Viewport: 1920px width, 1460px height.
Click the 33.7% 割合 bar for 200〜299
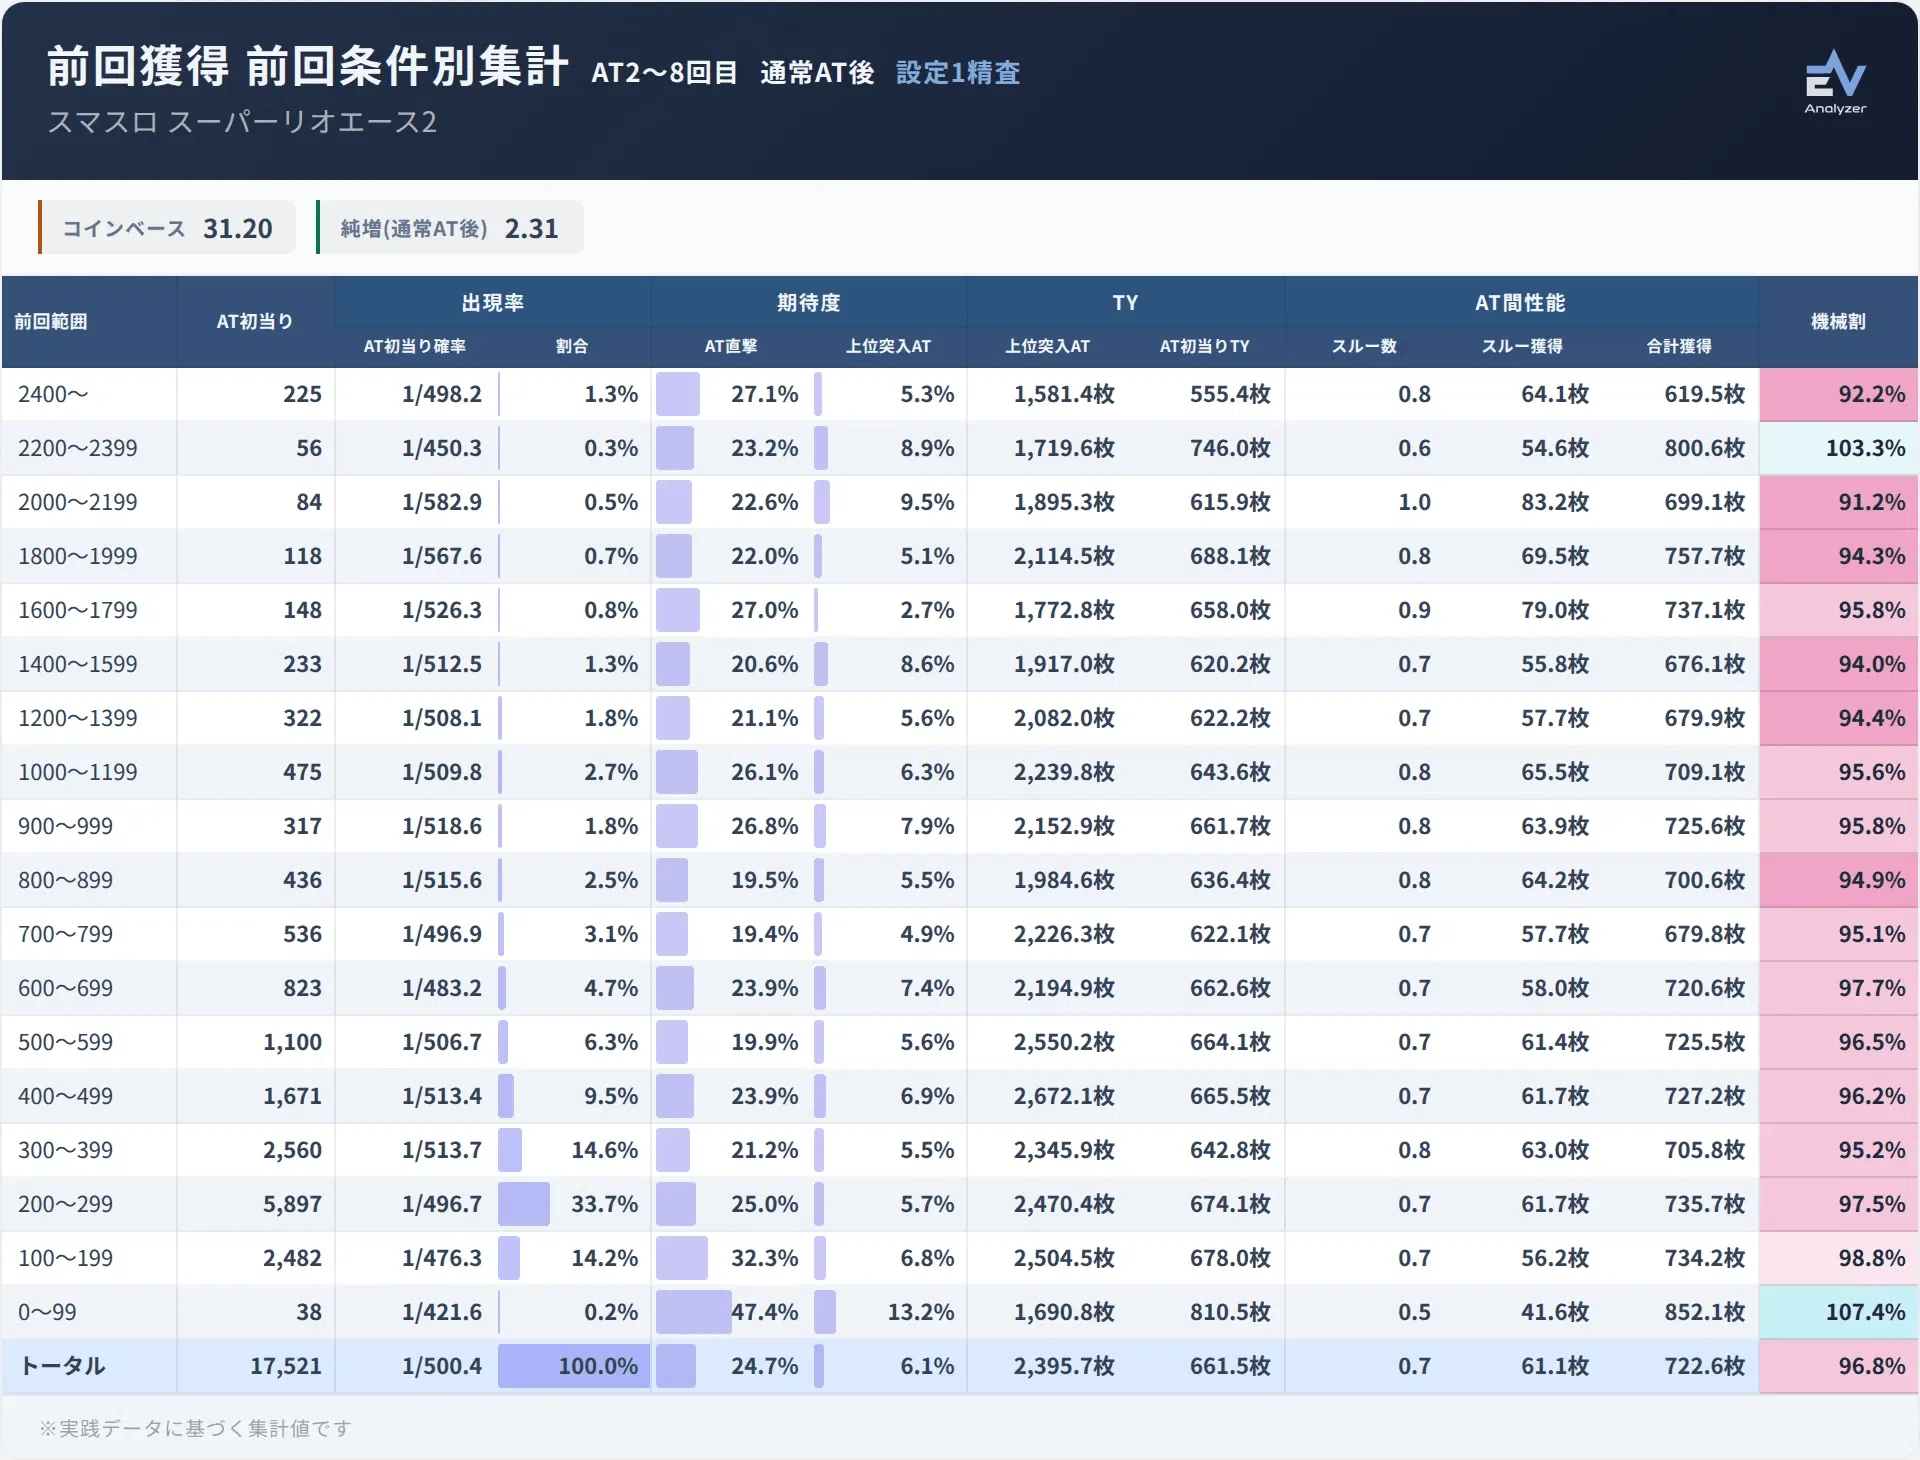pos(524,1204)
